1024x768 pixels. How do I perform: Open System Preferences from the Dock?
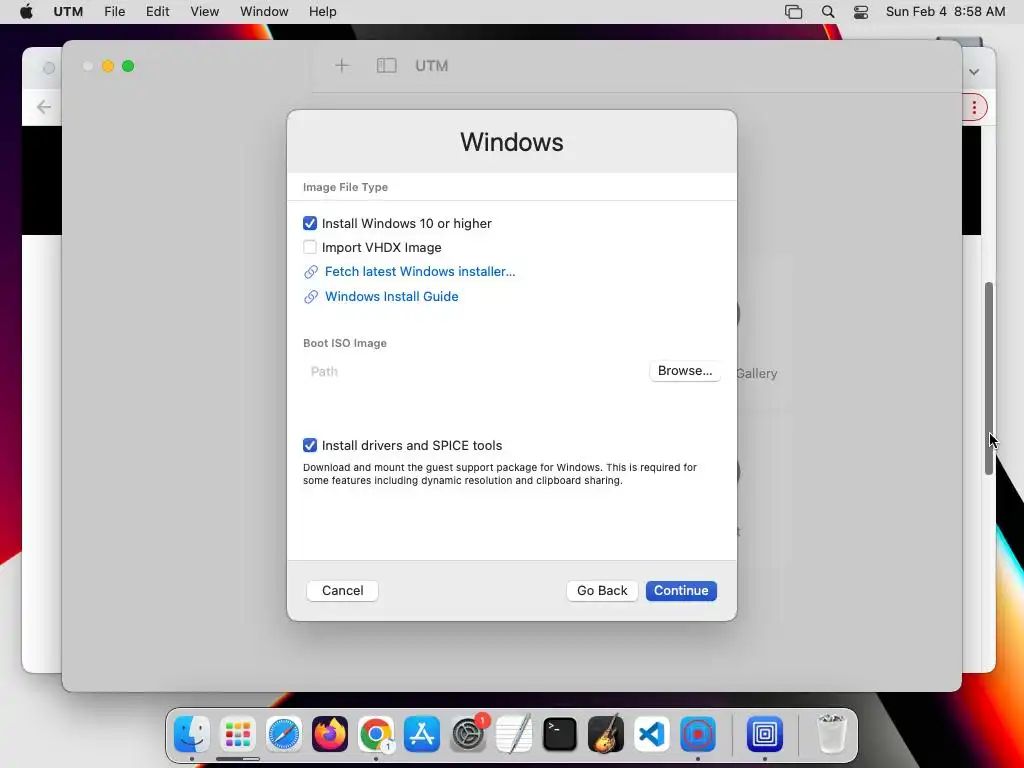click(x=468, y=734)
